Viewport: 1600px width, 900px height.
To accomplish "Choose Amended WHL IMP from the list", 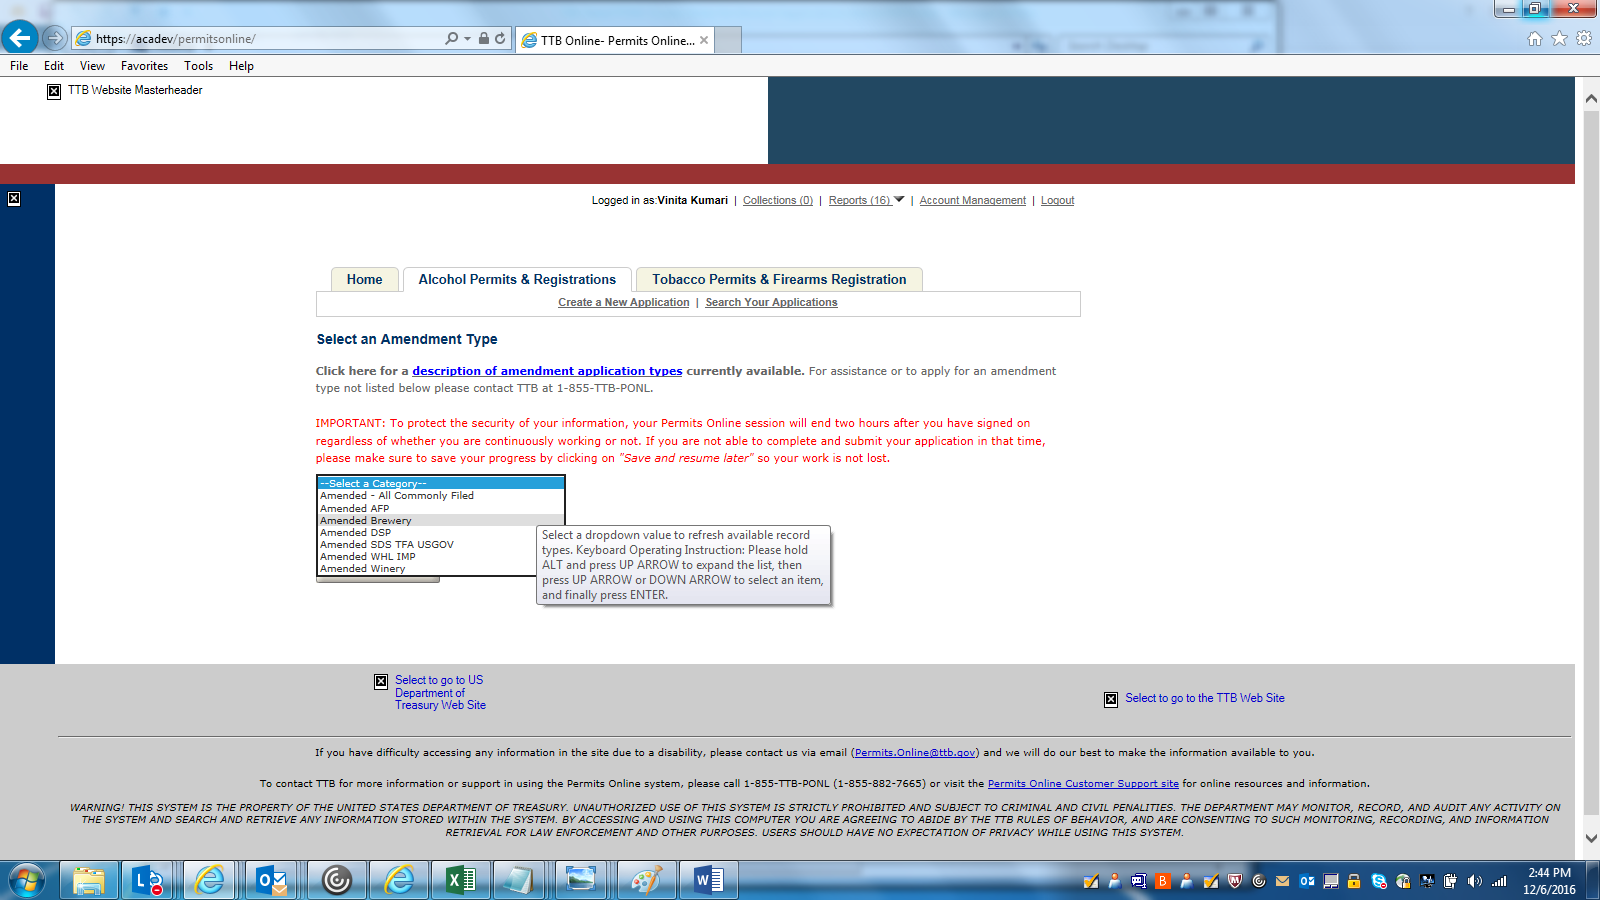I will pos(428,556).
